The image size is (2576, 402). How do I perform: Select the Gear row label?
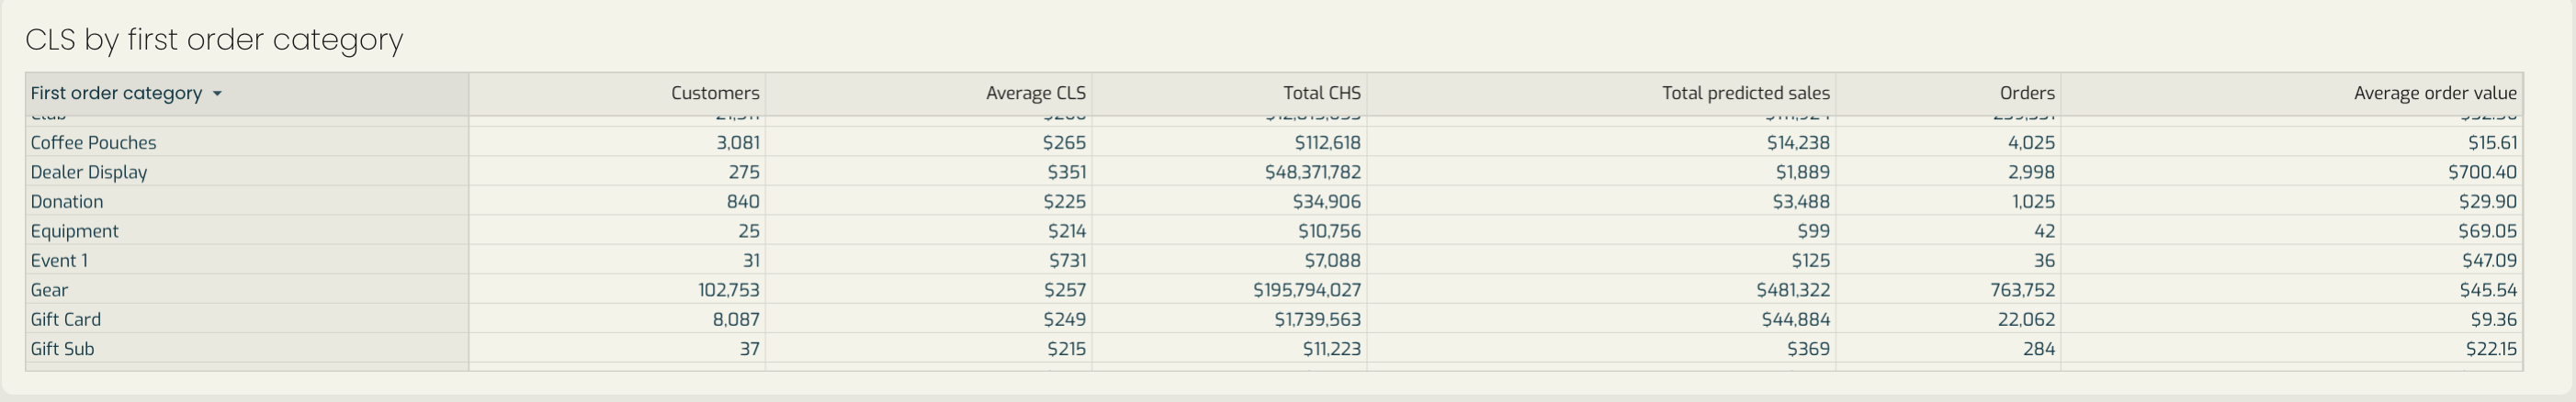click(x=49, y=290)
